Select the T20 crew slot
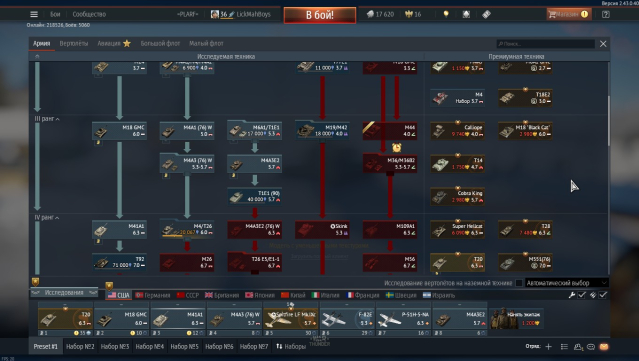This screenshot has width=639, height=361. click(65, 319)
